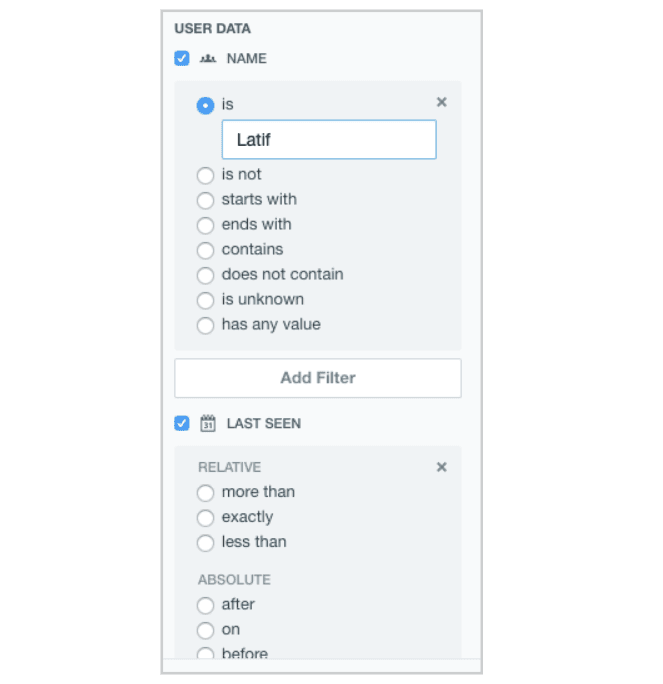Select the 'is unknown' condition

(205, 300)
